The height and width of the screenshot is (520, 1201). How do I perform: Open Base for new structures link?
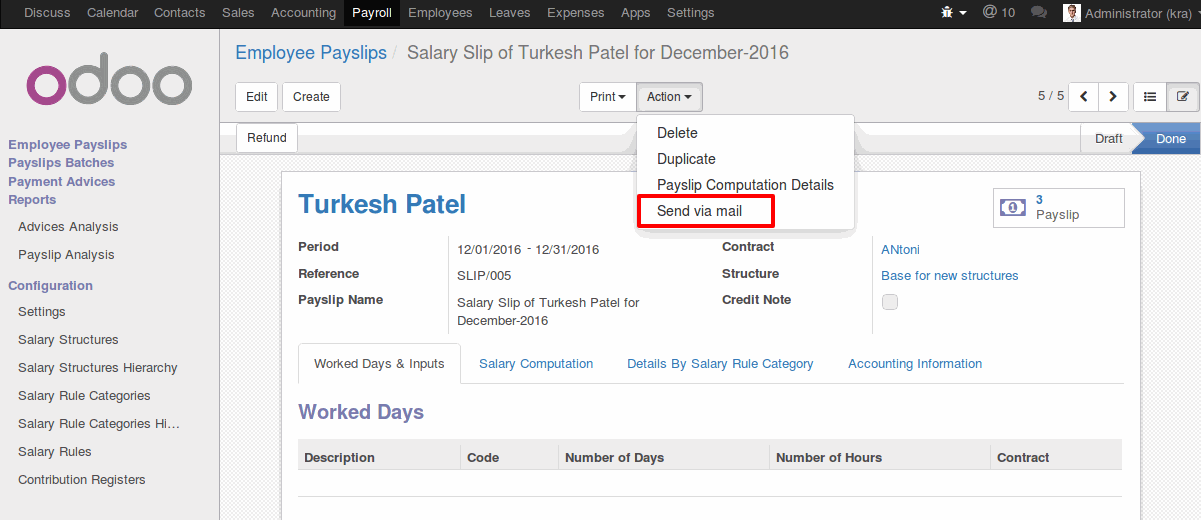point(949,276)
